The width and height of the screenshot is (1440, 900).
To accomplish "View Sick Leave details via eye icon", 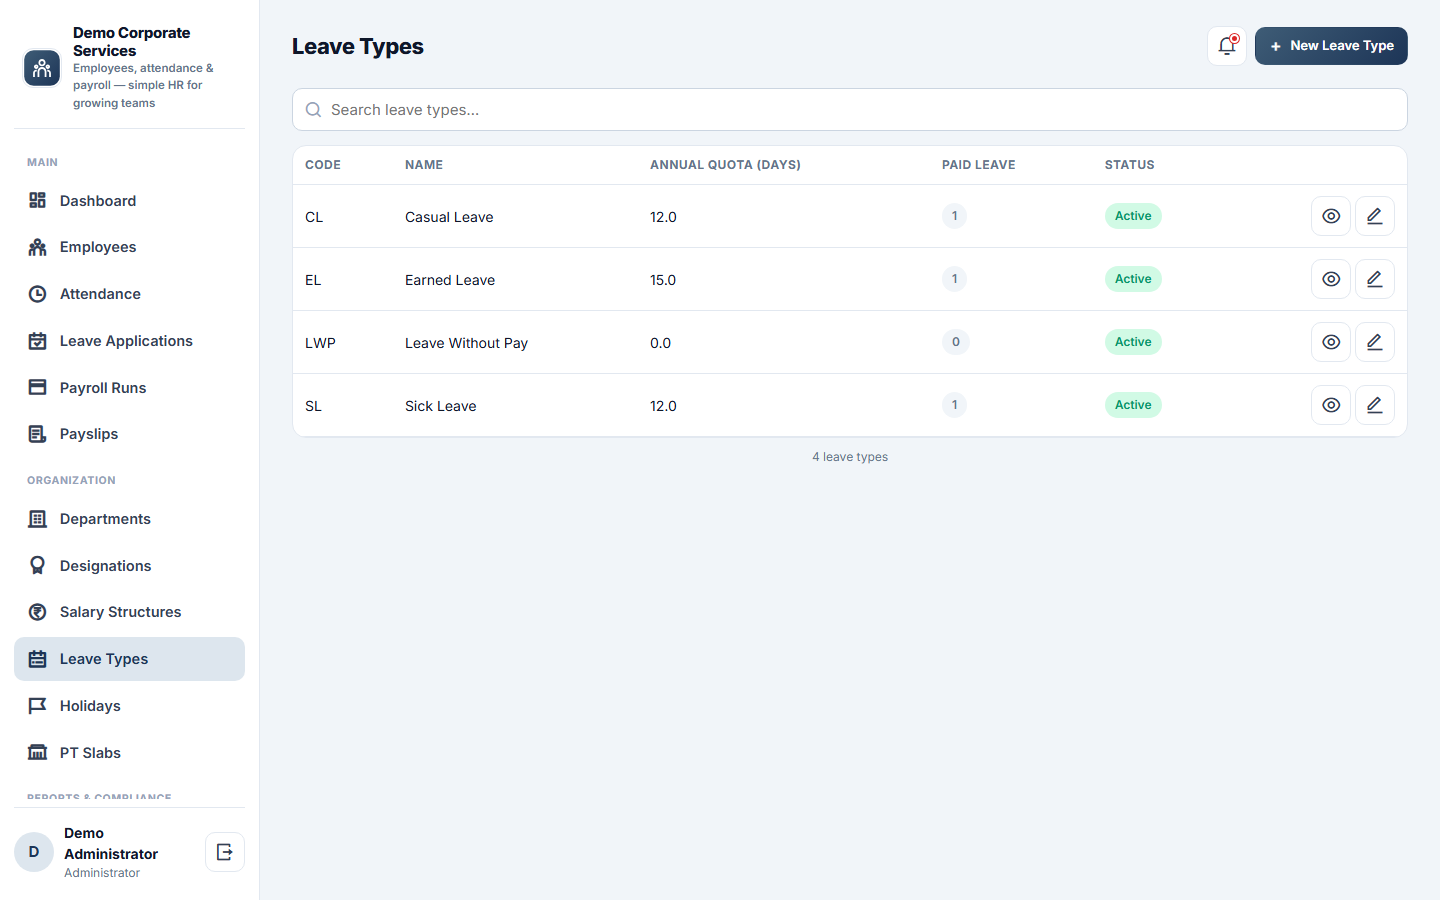I will tap(1331, 405).
